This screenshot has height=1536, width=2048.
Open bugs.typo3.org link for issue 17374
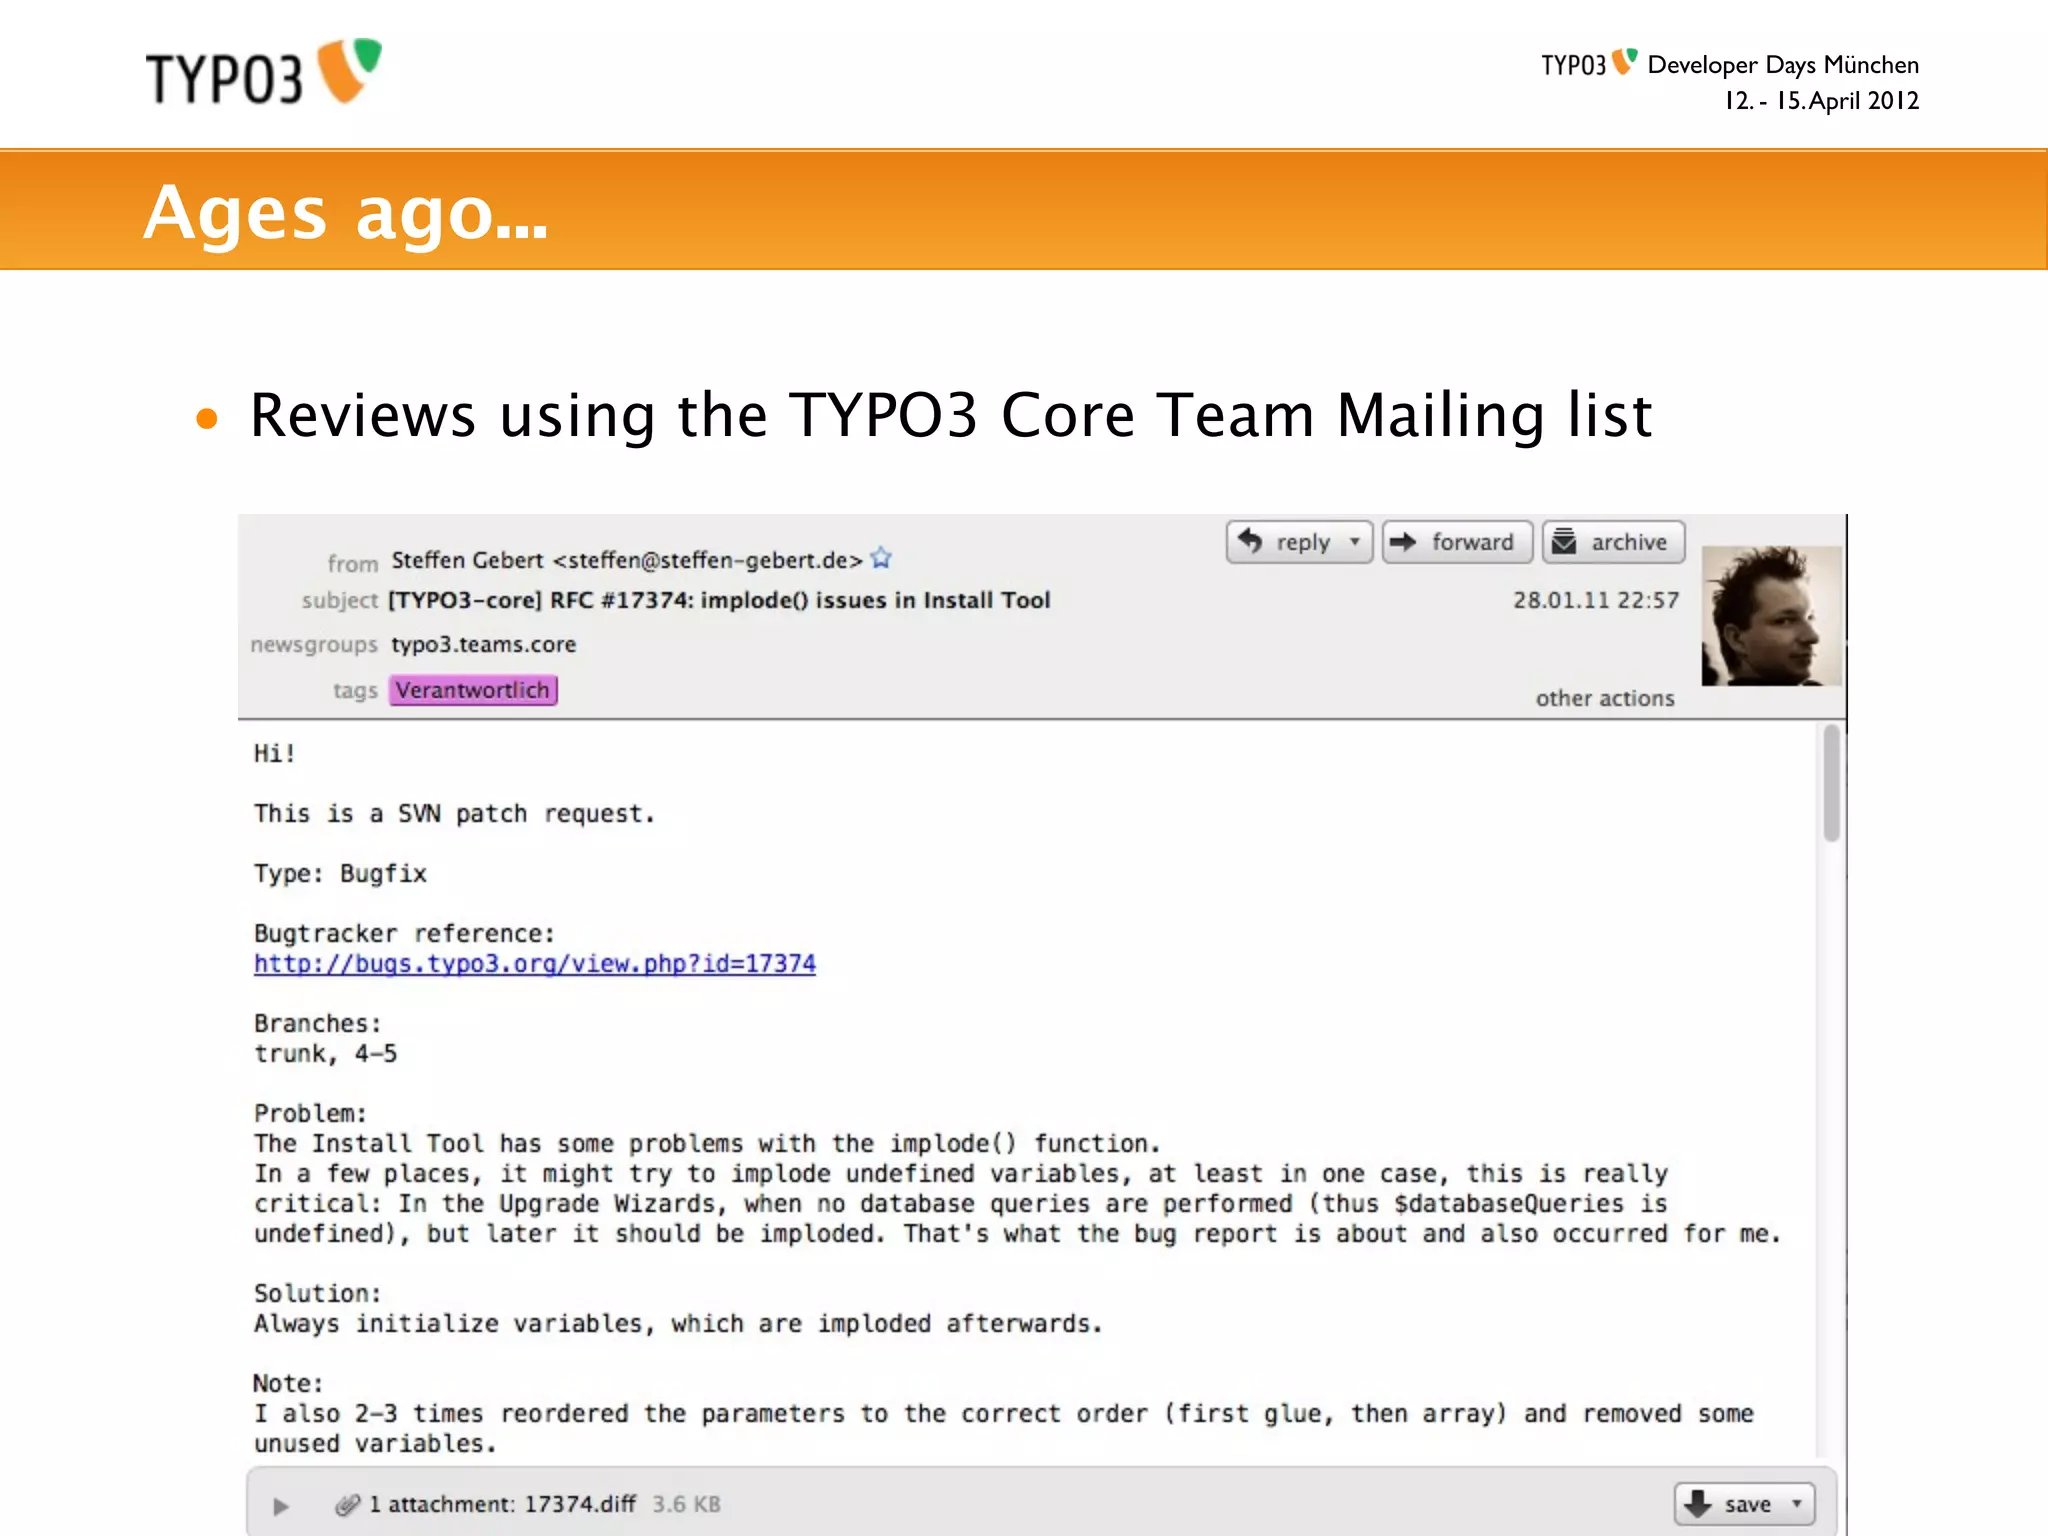tap(535, 964)
